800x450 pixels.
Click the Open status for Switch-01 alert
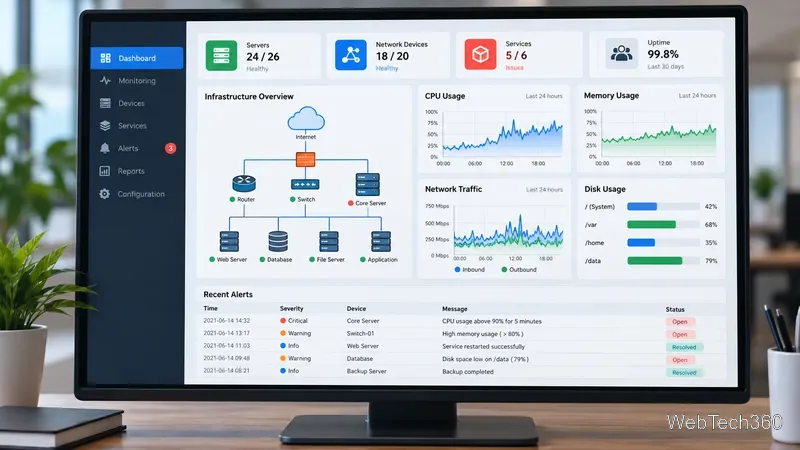[x=680, y=335]
